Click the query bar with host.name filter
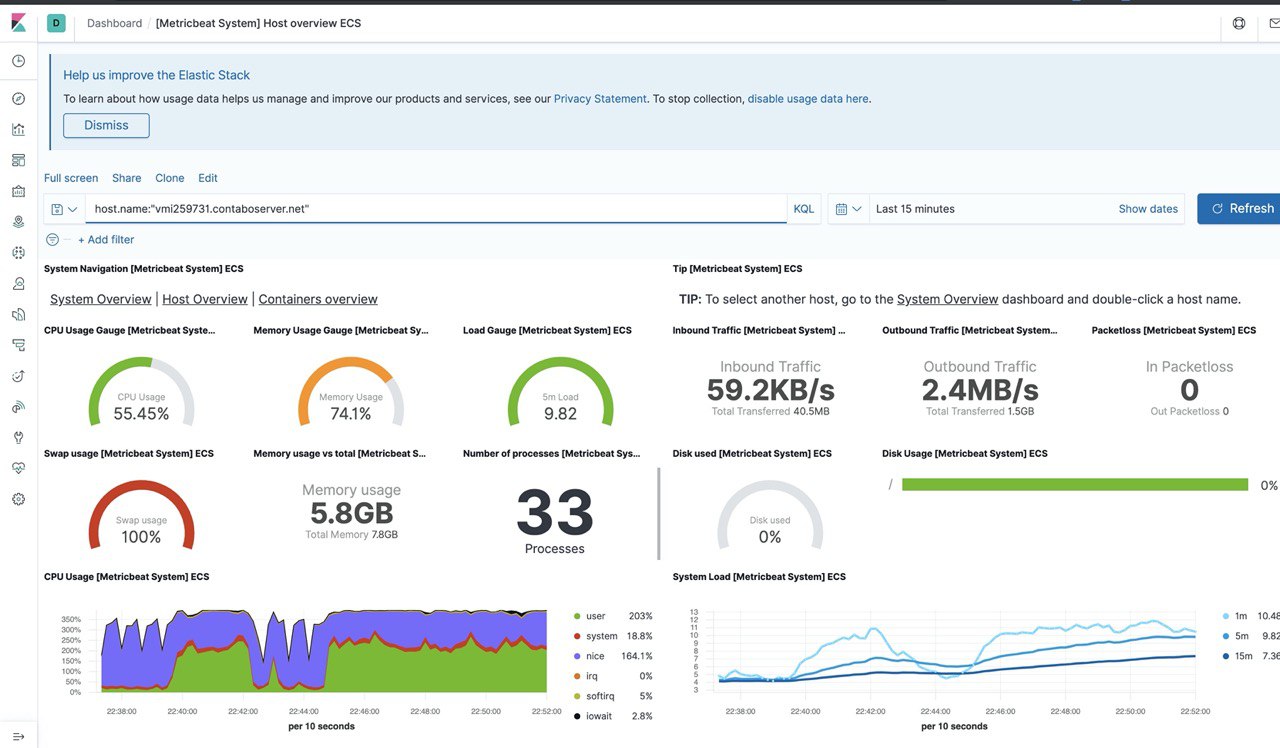Image resolution: width=1280 pixels, height=748 pixels. [x=436, y=209]
